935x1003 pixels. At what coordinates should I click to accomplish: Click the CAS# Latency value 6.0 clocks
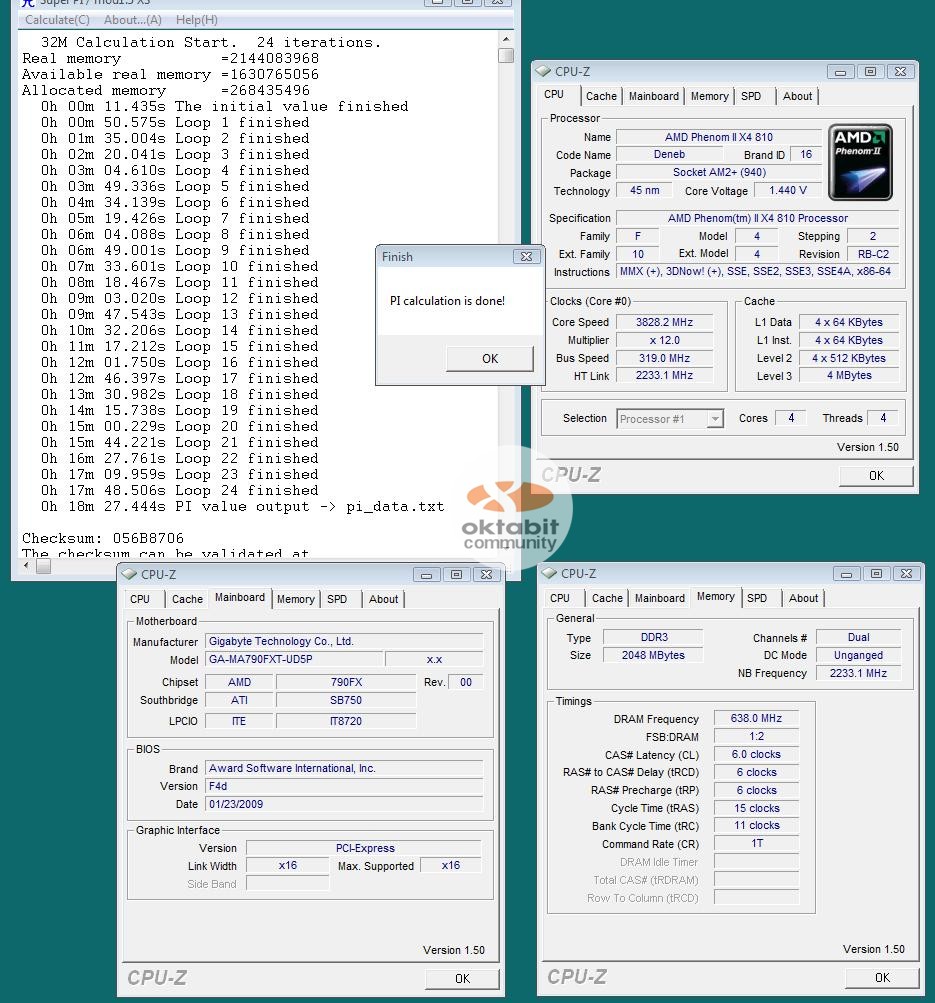pos(757,755)
